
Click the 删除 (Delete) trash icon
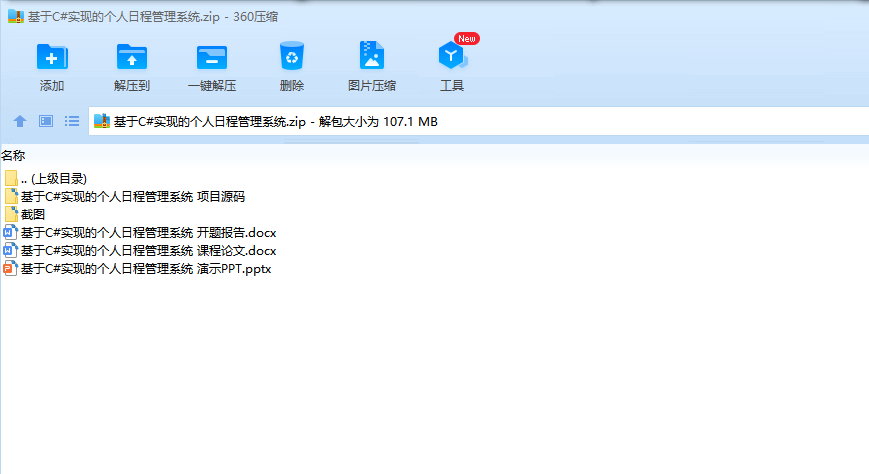click(292, 55)
